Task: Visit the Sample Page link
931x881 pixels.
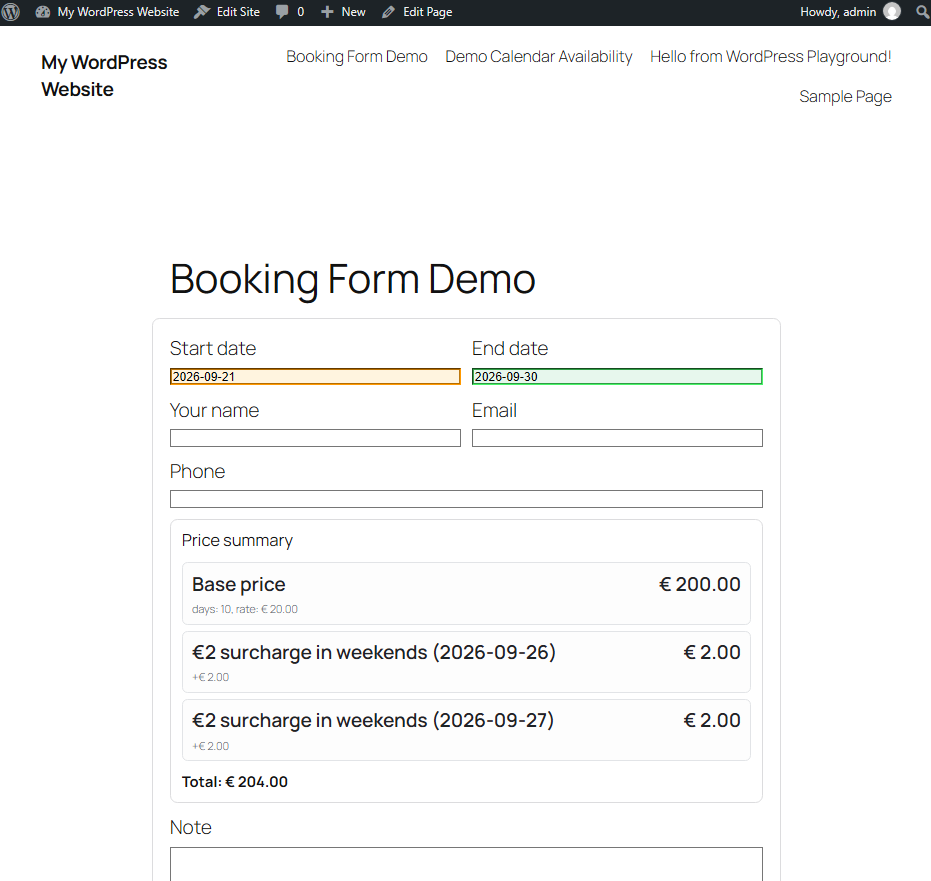Action: coord(846,96)
